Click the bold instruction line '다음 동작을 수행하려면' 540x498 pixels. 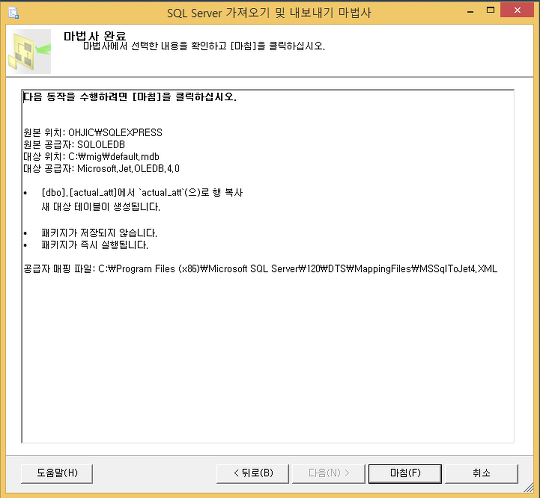[x=130, y=97]
